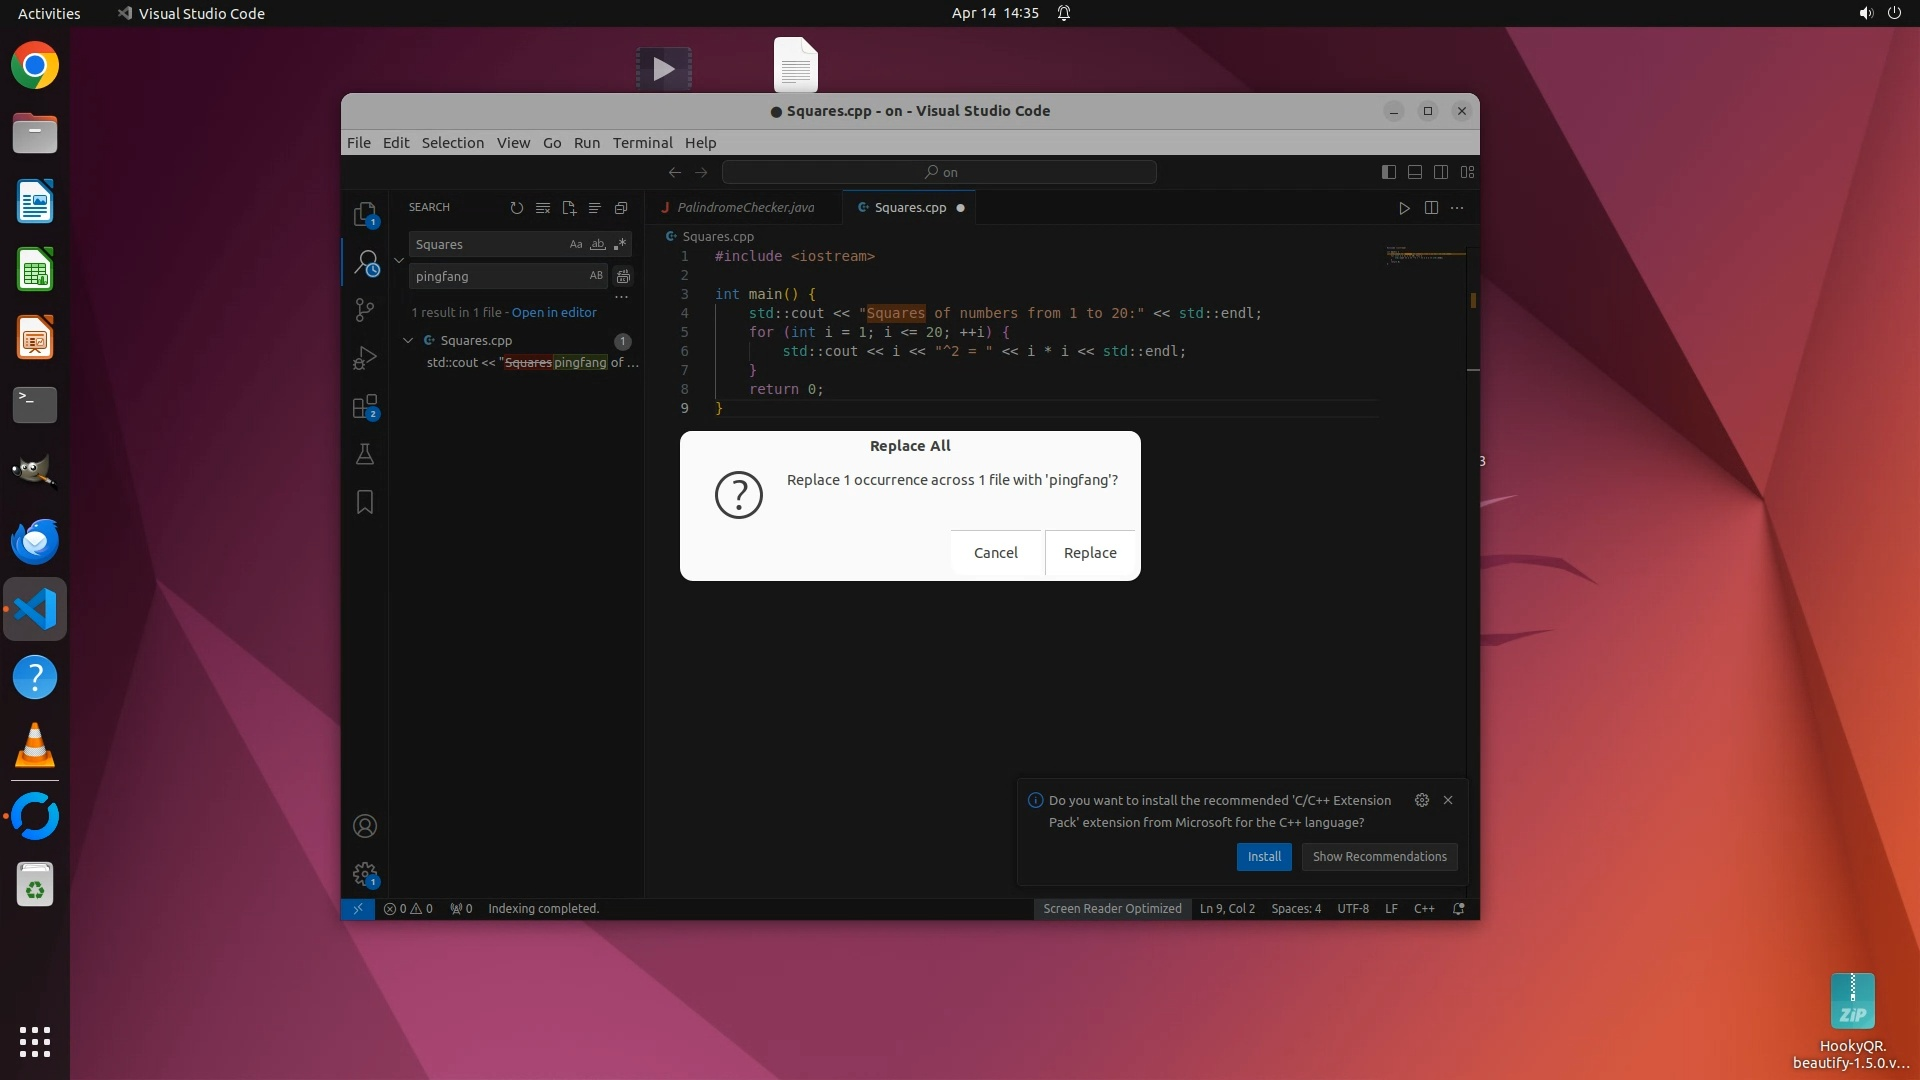Open the Extensions view in activity bar
The width and height of the screenshot is (1920, 1080).
365,407
